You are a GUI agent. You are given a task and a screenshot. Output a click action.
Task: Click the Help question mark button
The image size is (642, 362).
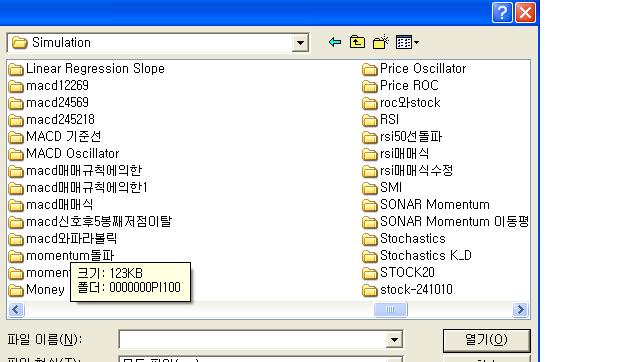[502, 12]
